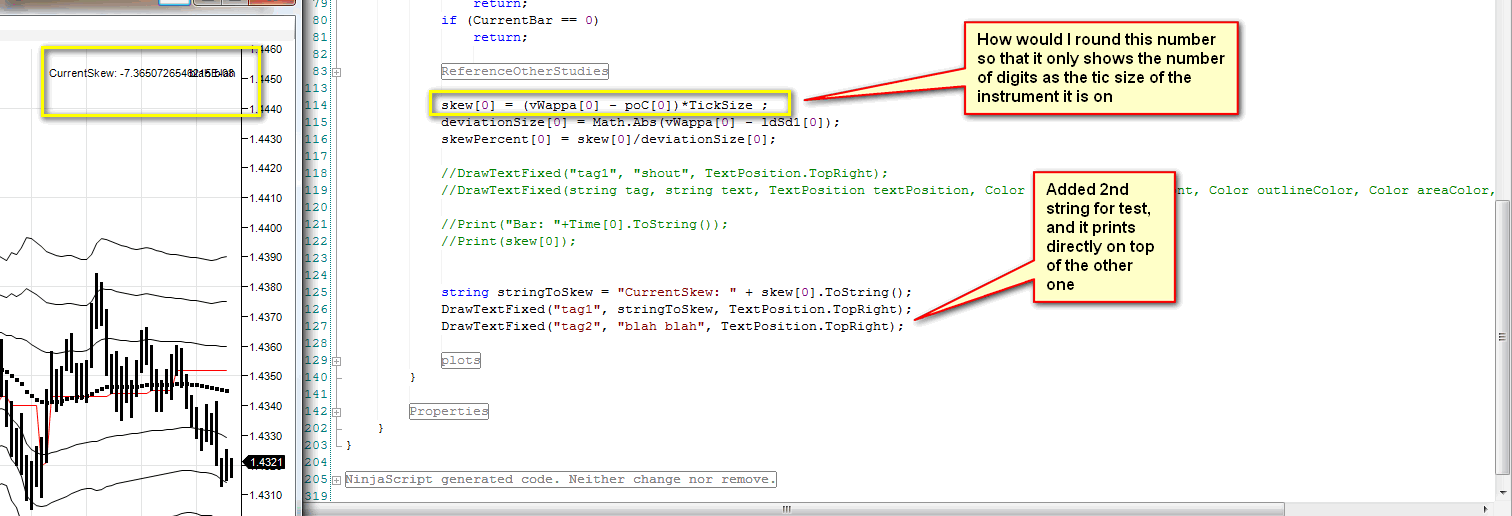Image resolution: width=1512 pixels, height=516 pixels.
Task: Click the vertical scrollbar thumb of the code editor
Action: 1504,335
